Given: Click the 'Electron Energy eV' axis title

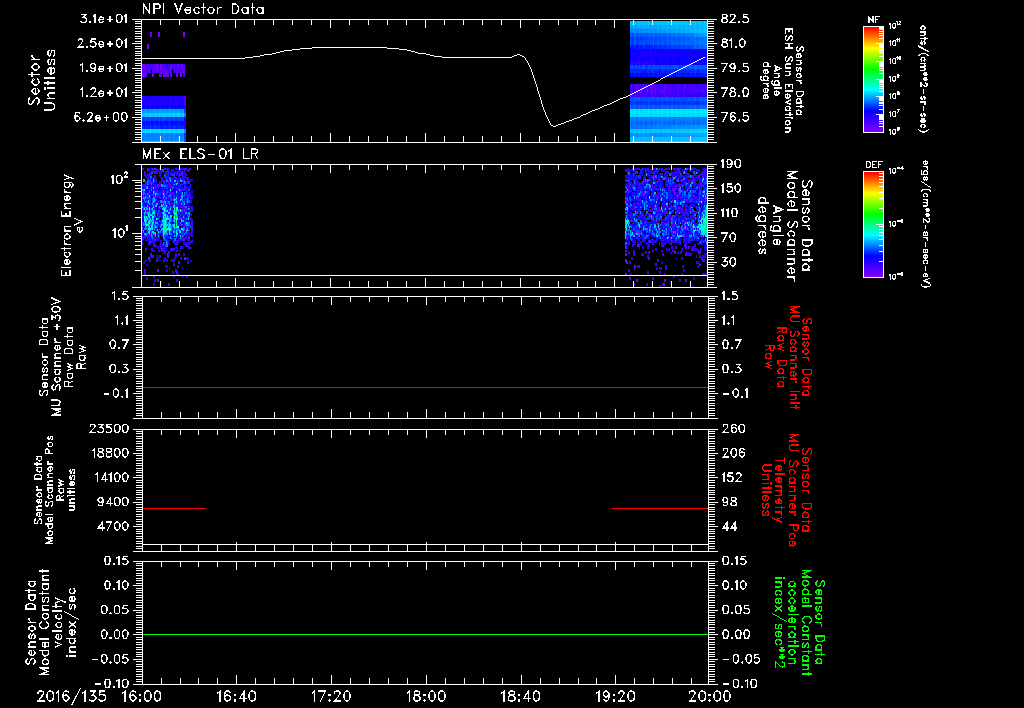Looking at the screenshot, I should pos(72,225).
